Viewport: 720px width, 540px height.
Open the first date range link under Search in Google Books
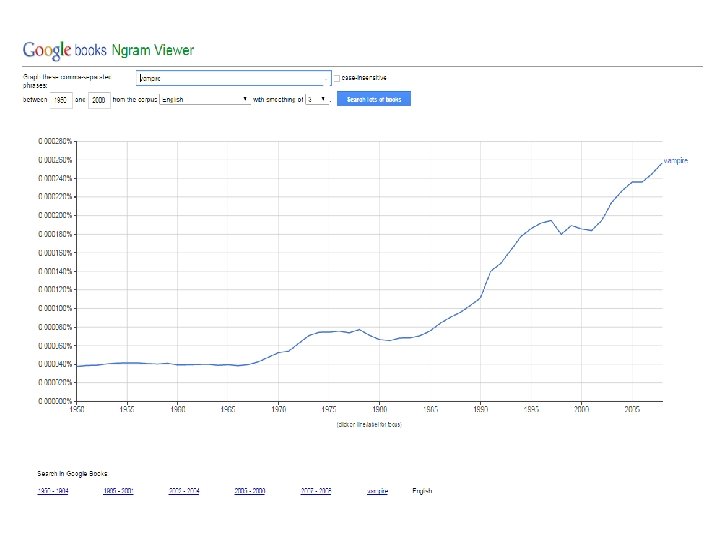coord(51,491)
